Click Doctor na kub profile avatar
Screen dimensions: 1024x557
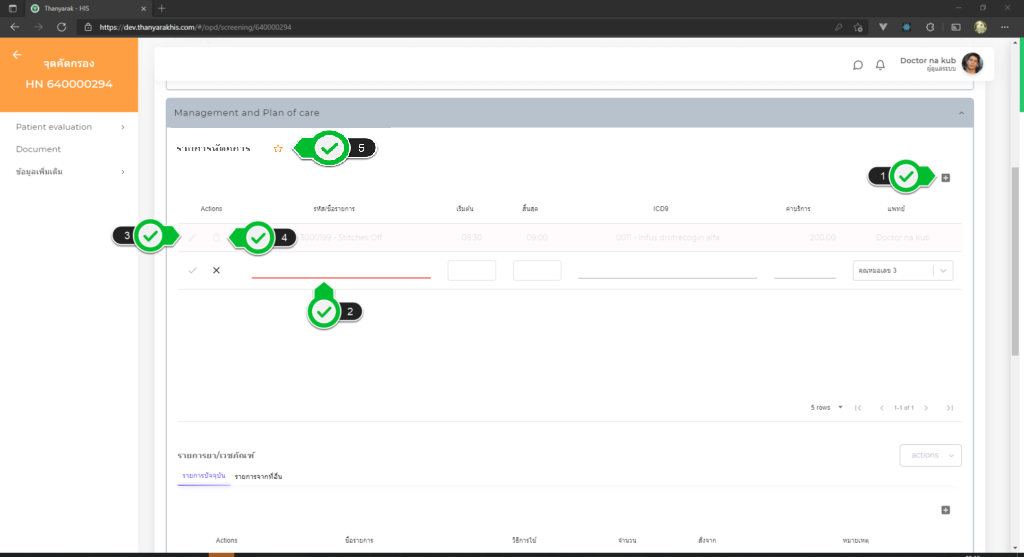pos(972,64)
